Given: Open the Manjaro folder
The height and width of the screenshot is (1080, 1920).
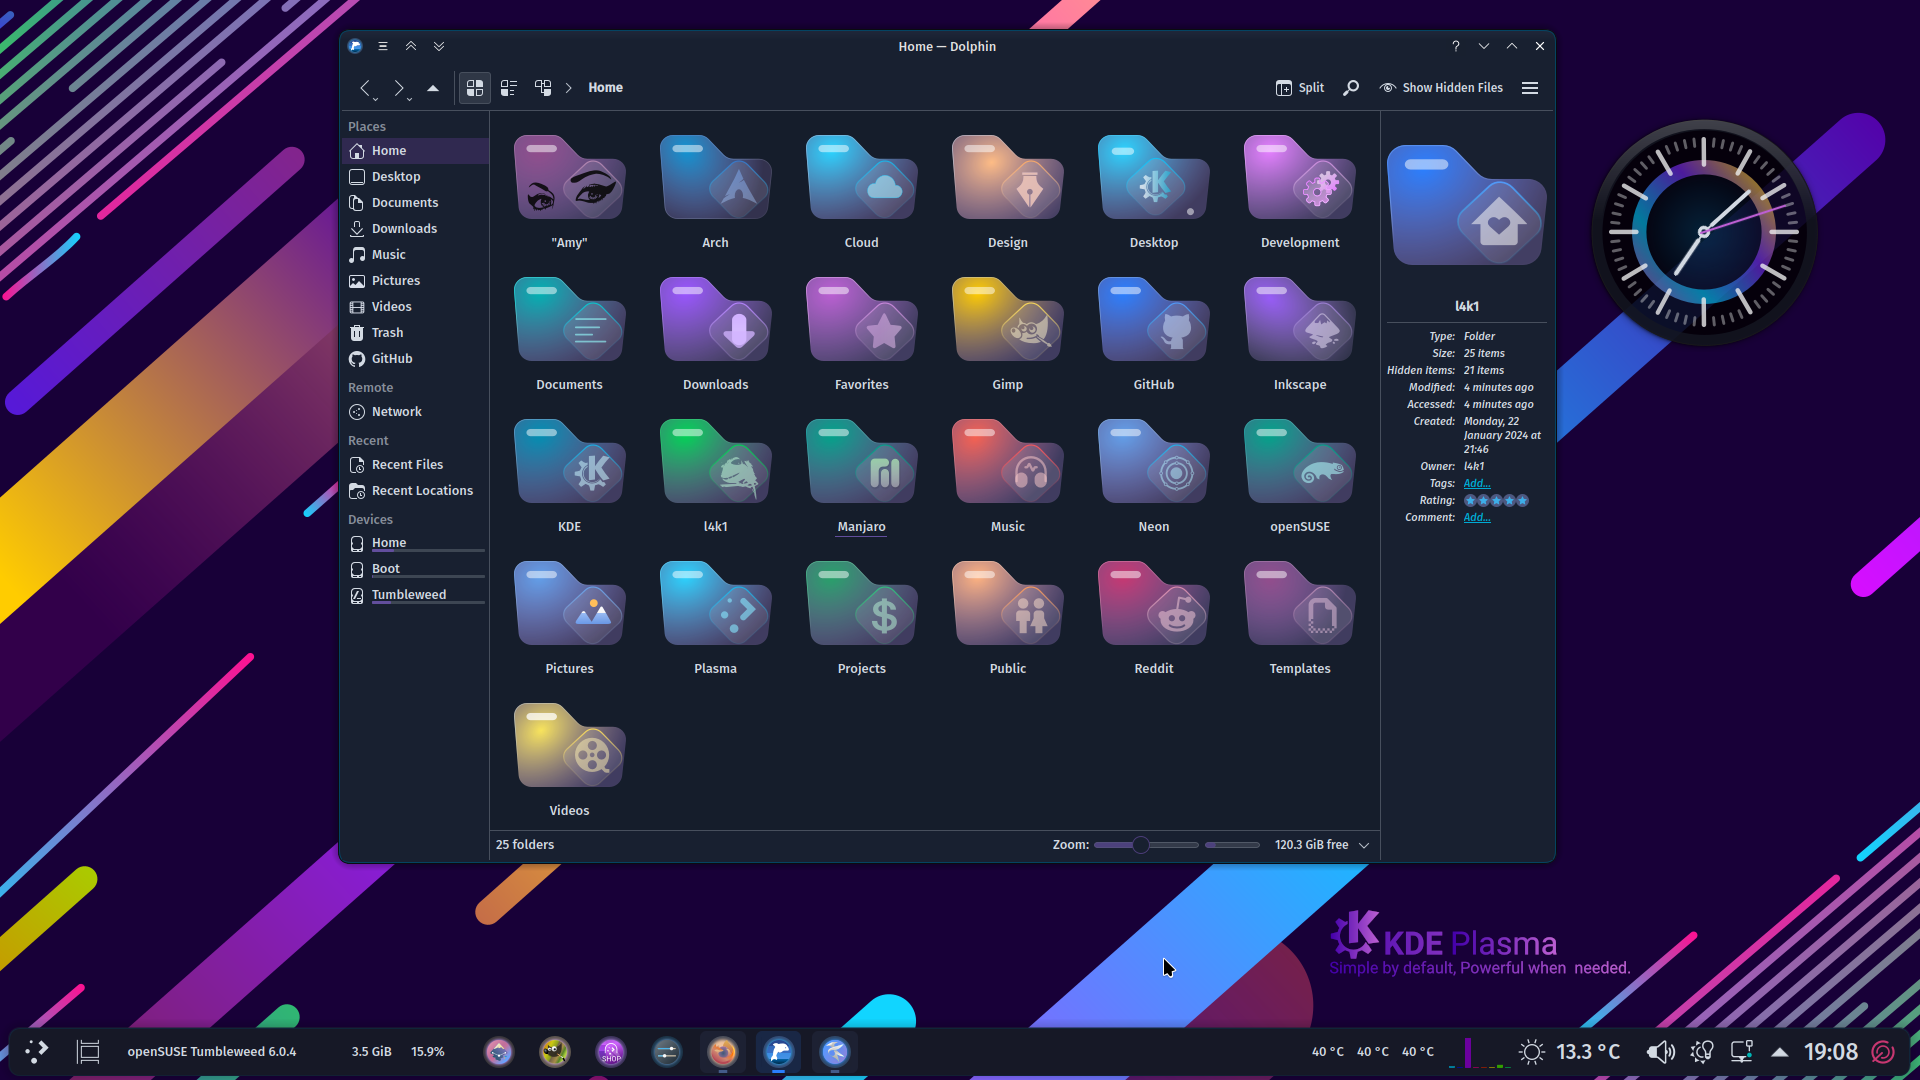Looking at the screenshot, I should 861,462.
